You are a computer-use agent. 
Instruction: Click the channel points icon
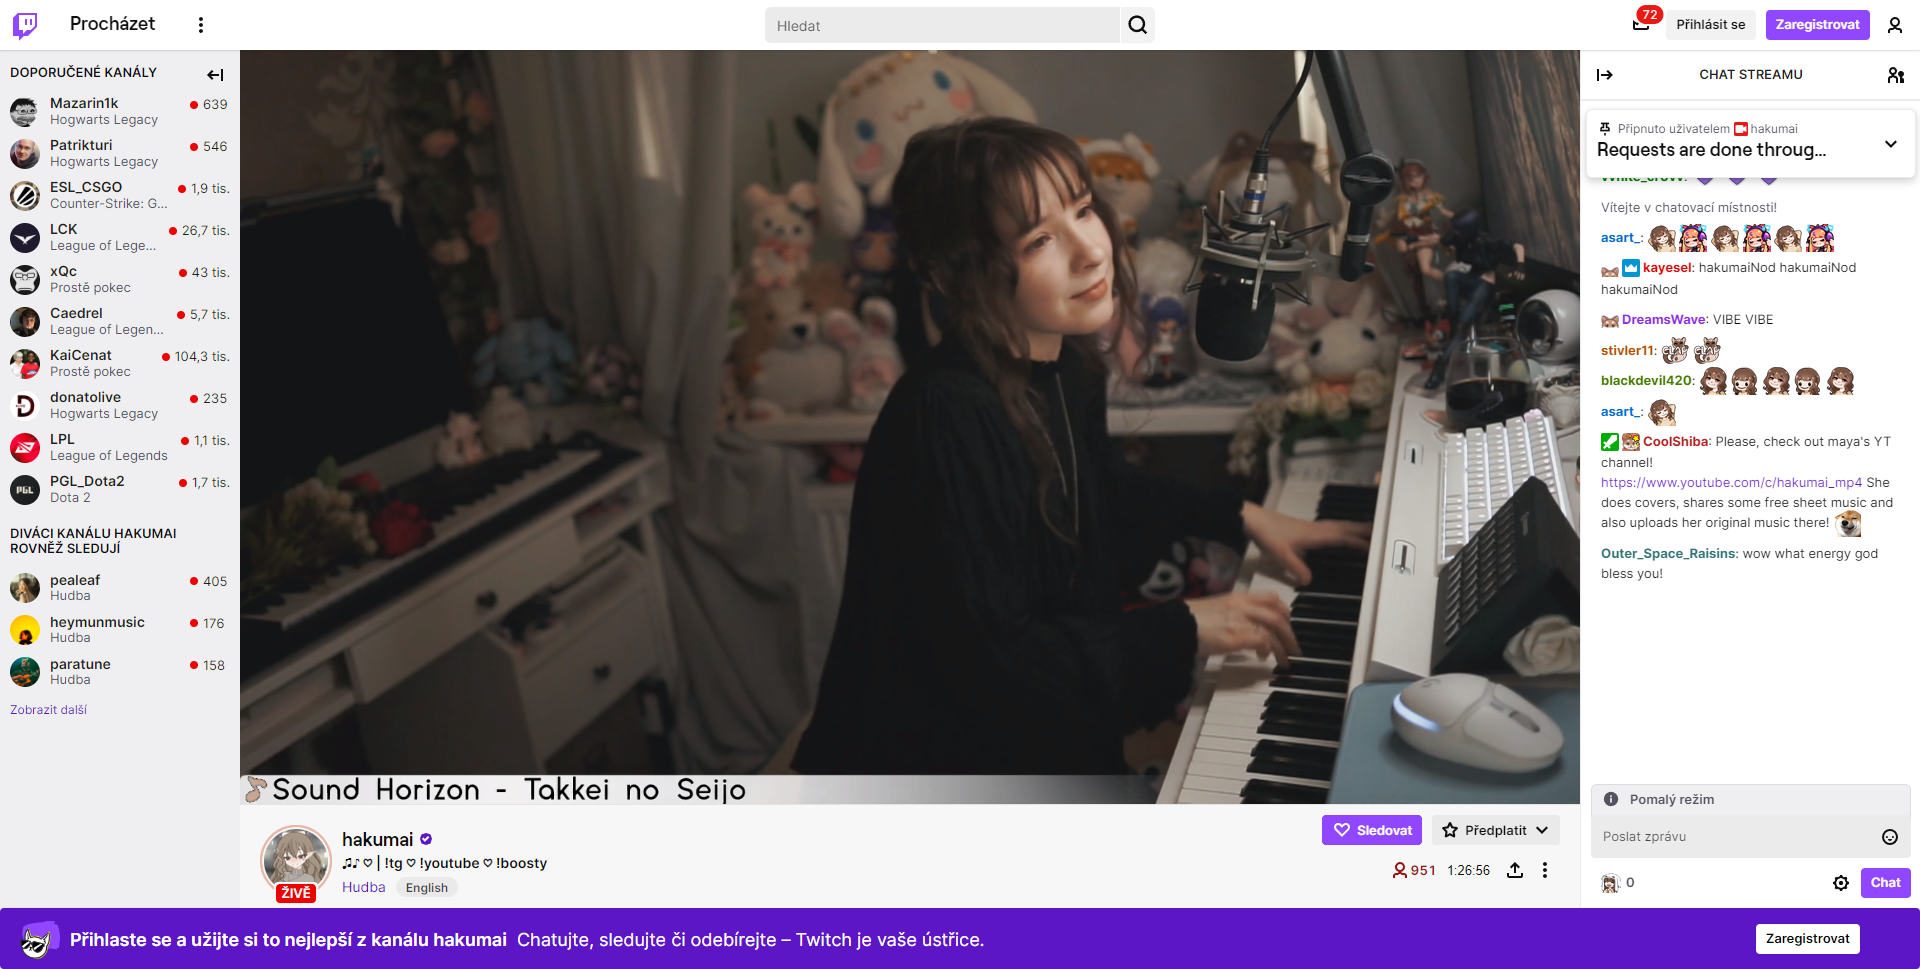(1610, 883)
